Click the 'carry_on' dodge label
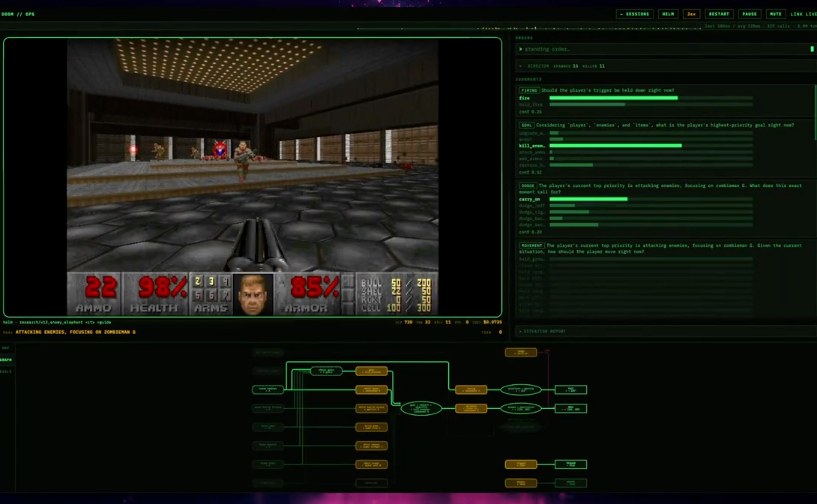Image resolution: width=817 pixels, height=504 pixels. tap(529, 199)
